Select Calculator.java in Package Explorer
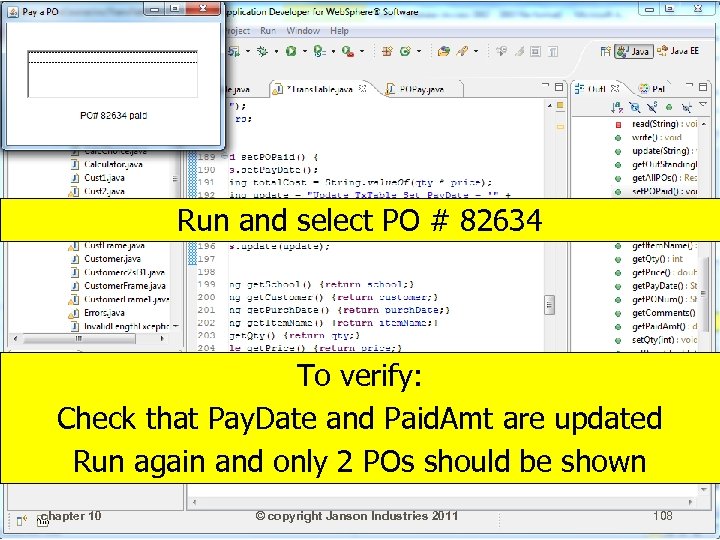 coord(113,164)
